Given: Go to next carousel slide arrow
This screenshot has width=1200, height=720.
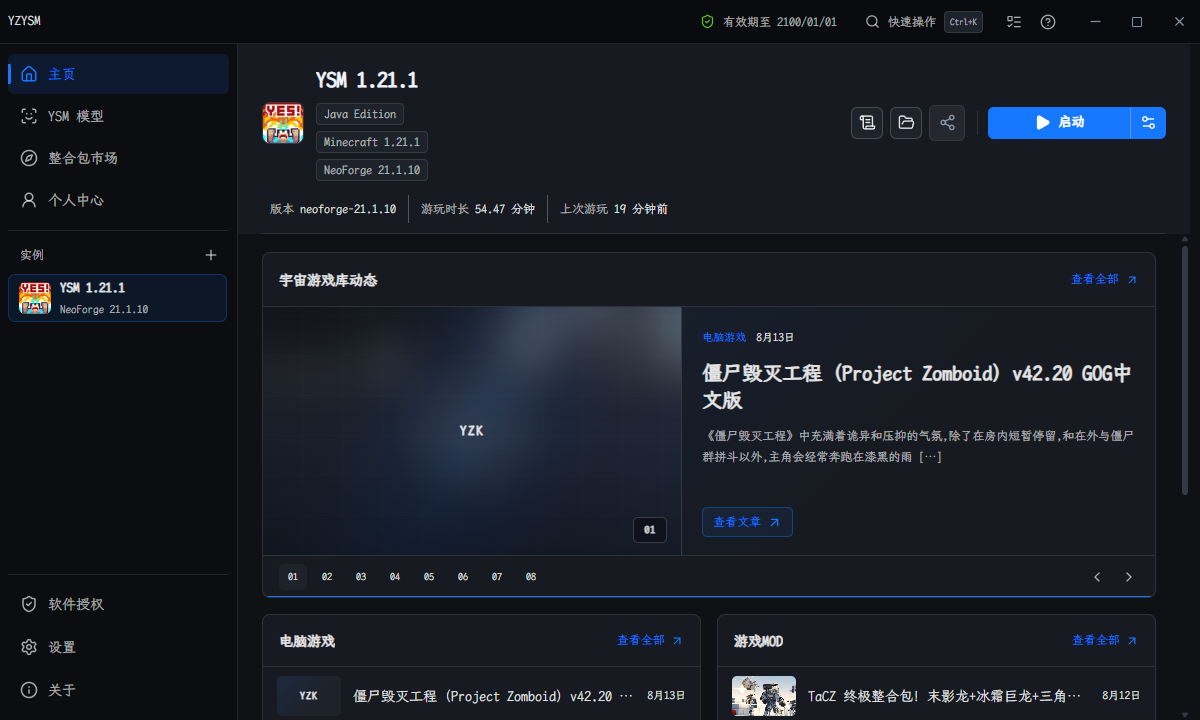Looking at the screenshot, I should click(x=1129, y=577).
